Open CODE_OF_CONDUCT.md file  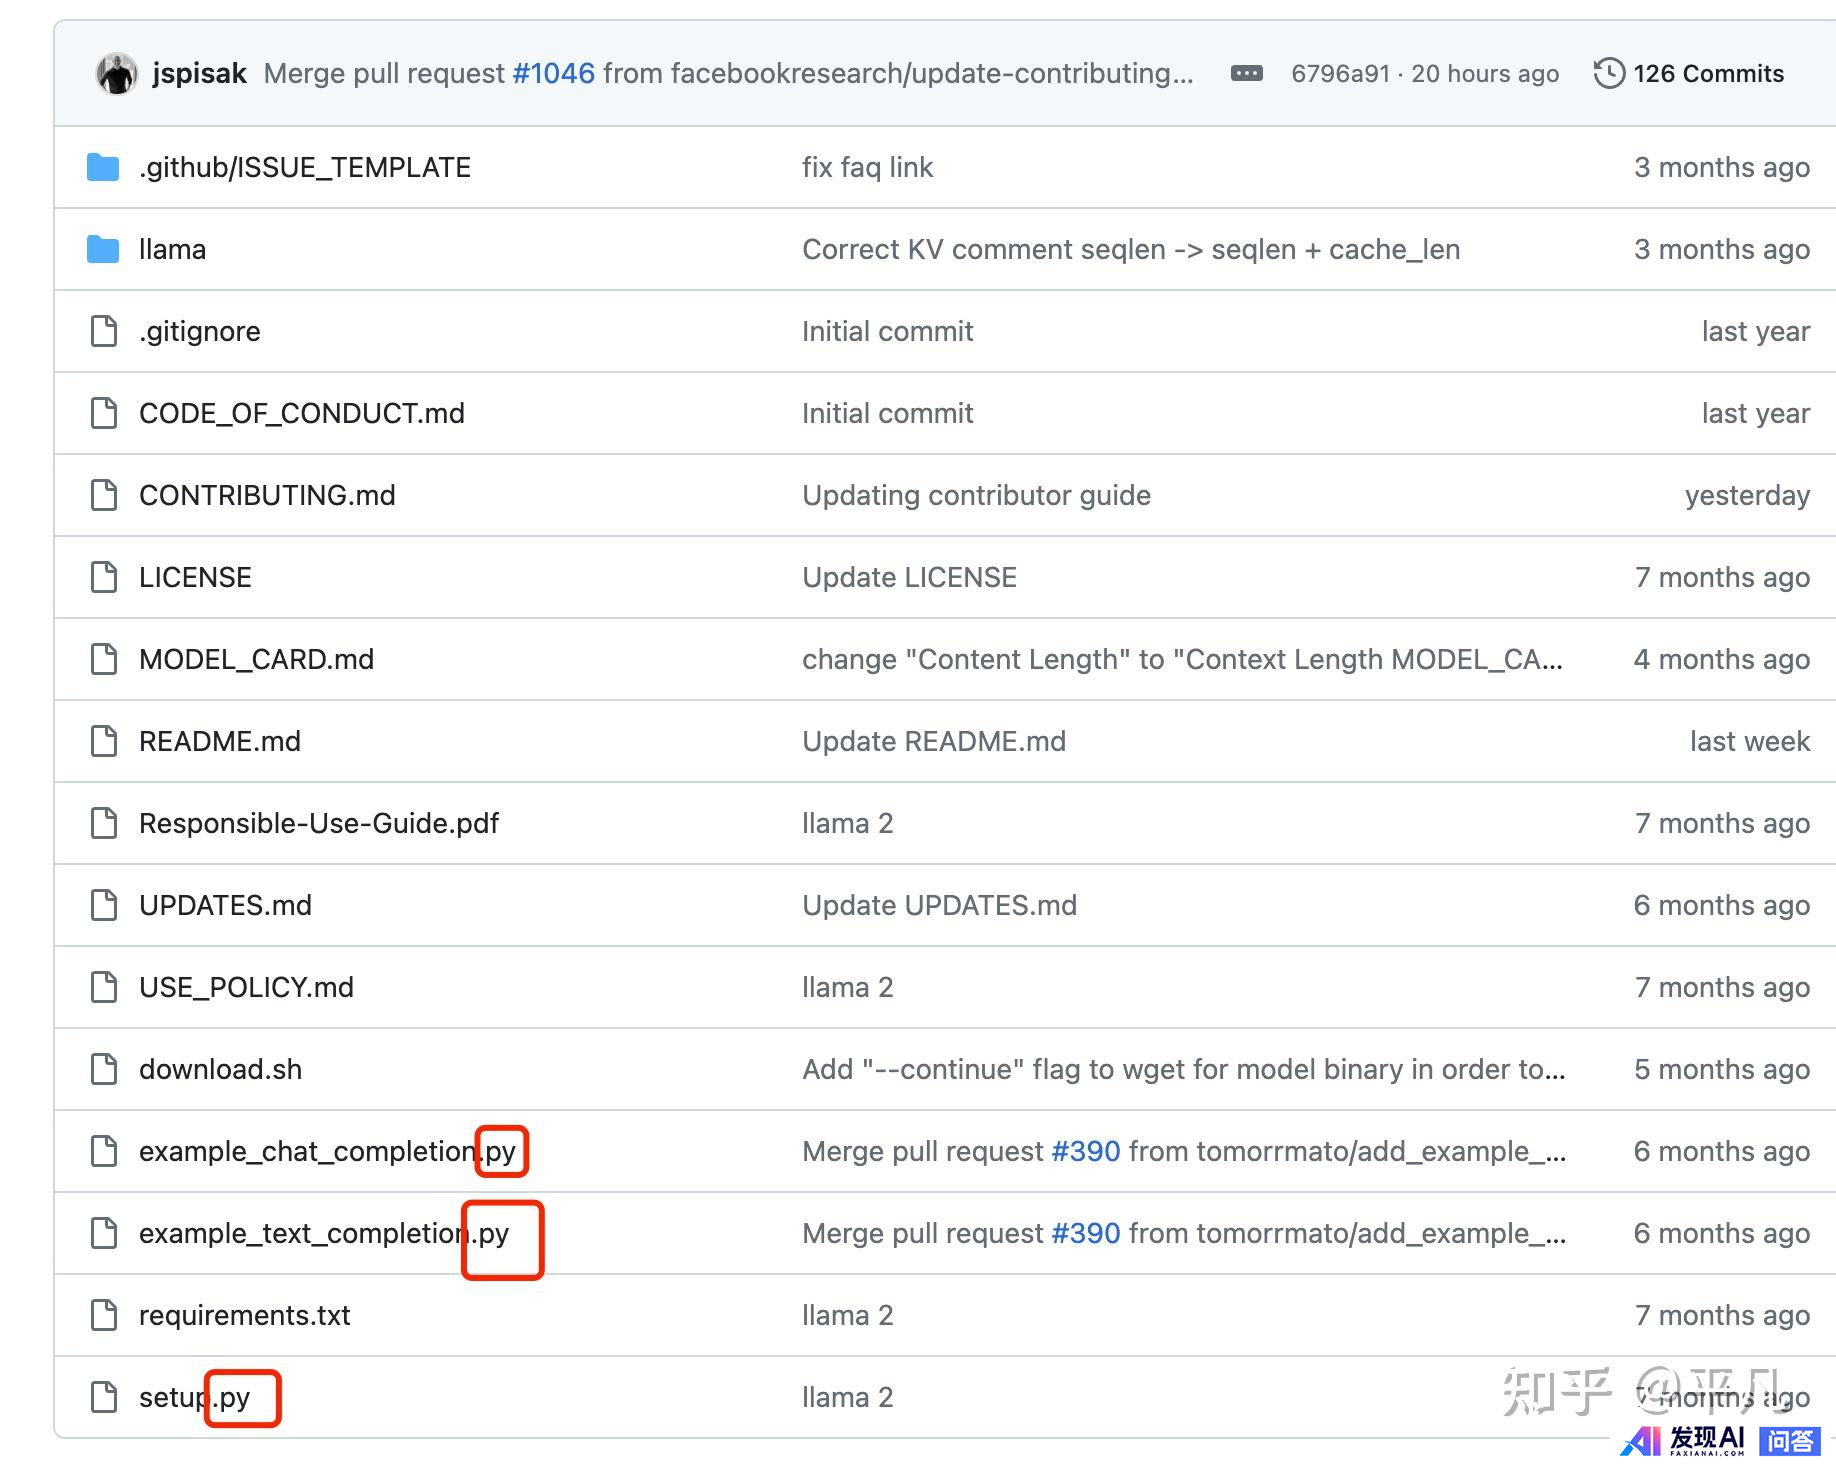pyautogui.click(x=302, y=413)
